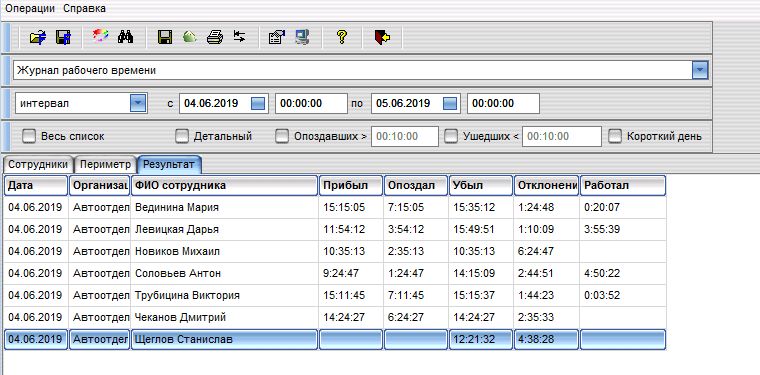
Task: Click the left-right arrows toolbar icon
Action: tap(239, 36)
